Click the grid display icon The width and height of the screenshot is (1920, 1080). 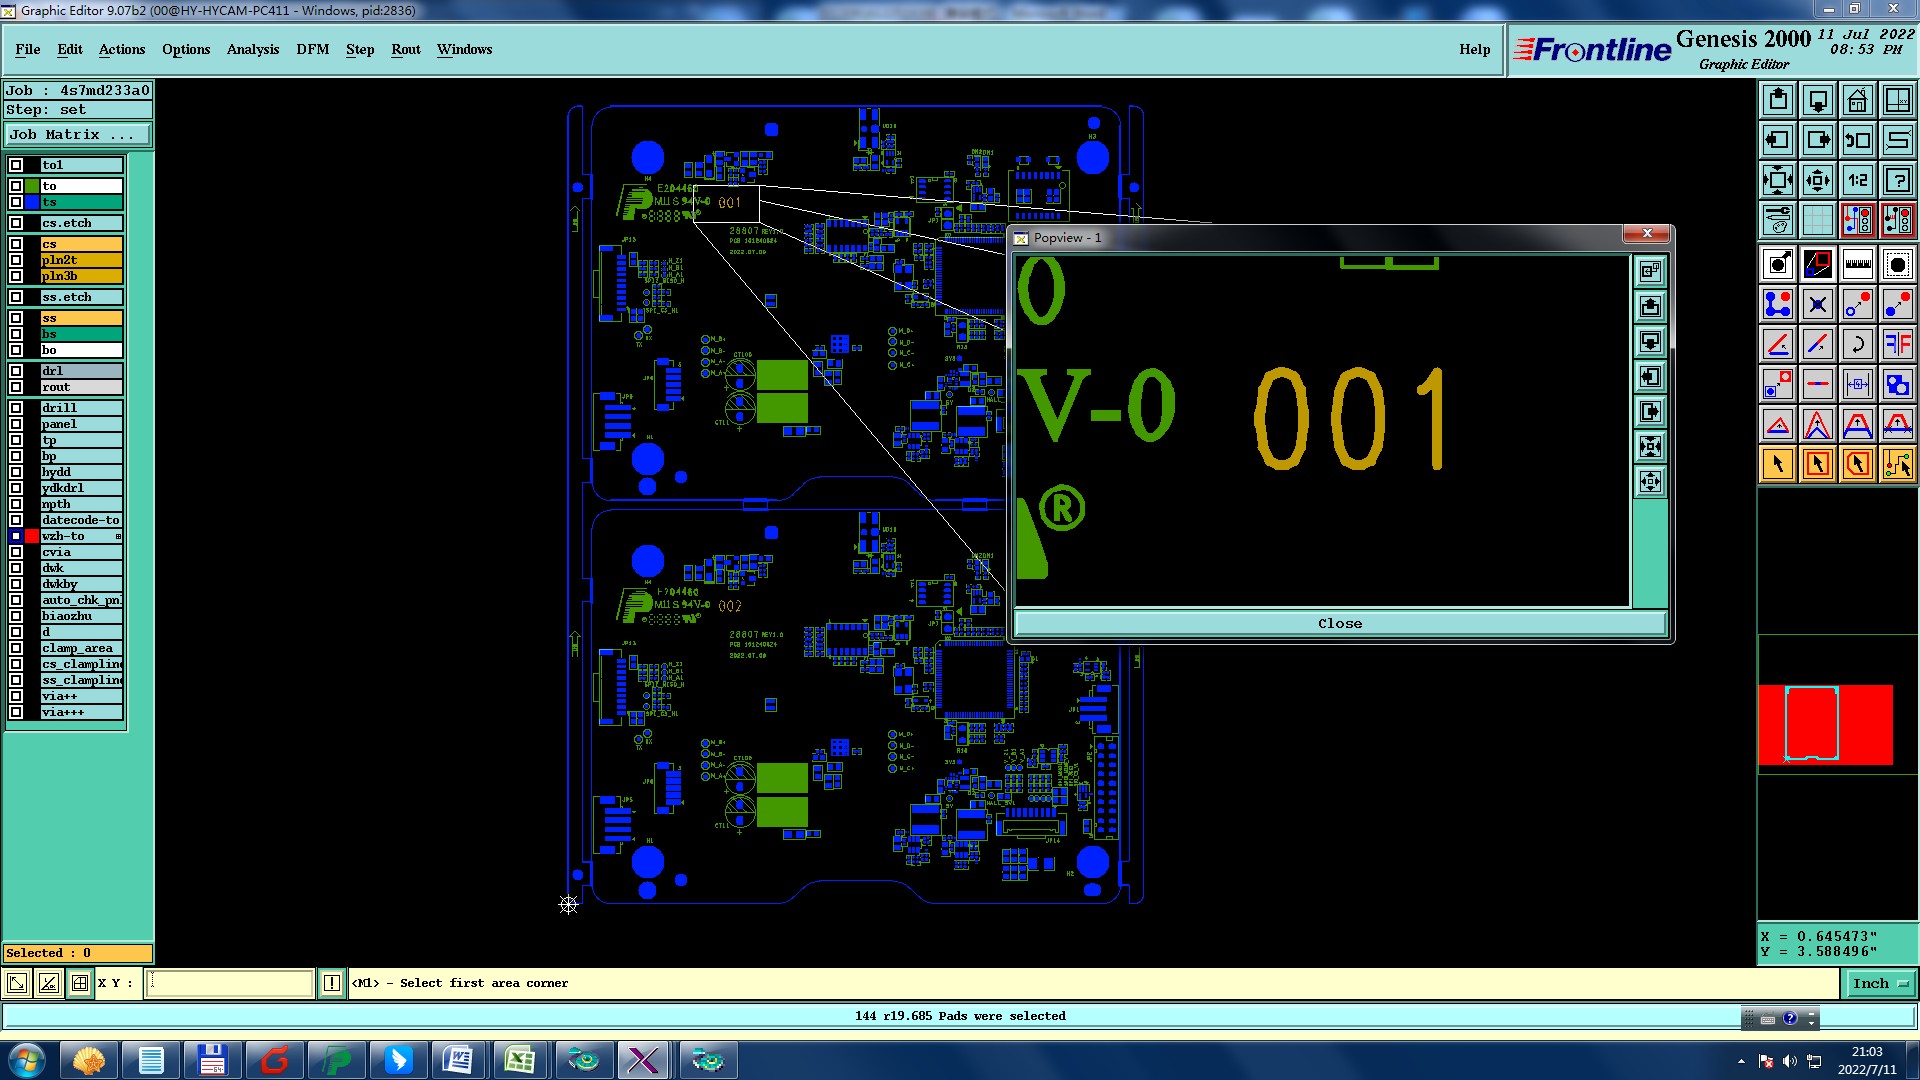click(1817, 220)
